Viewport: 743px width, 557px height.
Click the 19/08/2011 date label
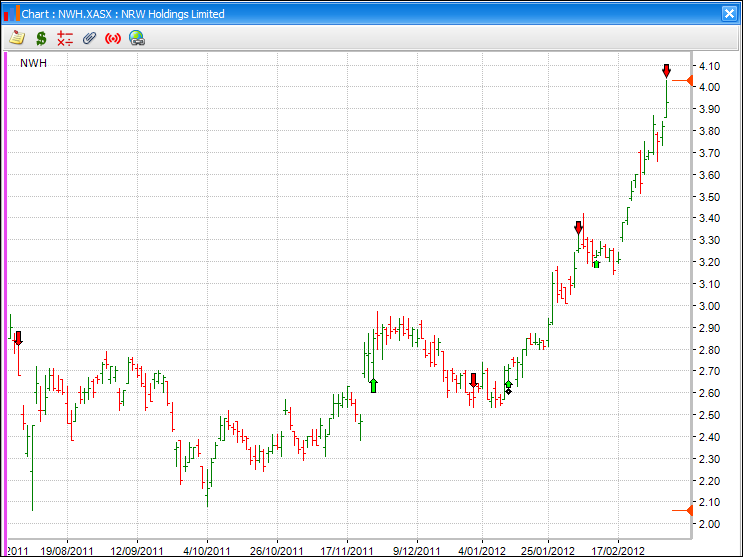(x=67, y=551)
